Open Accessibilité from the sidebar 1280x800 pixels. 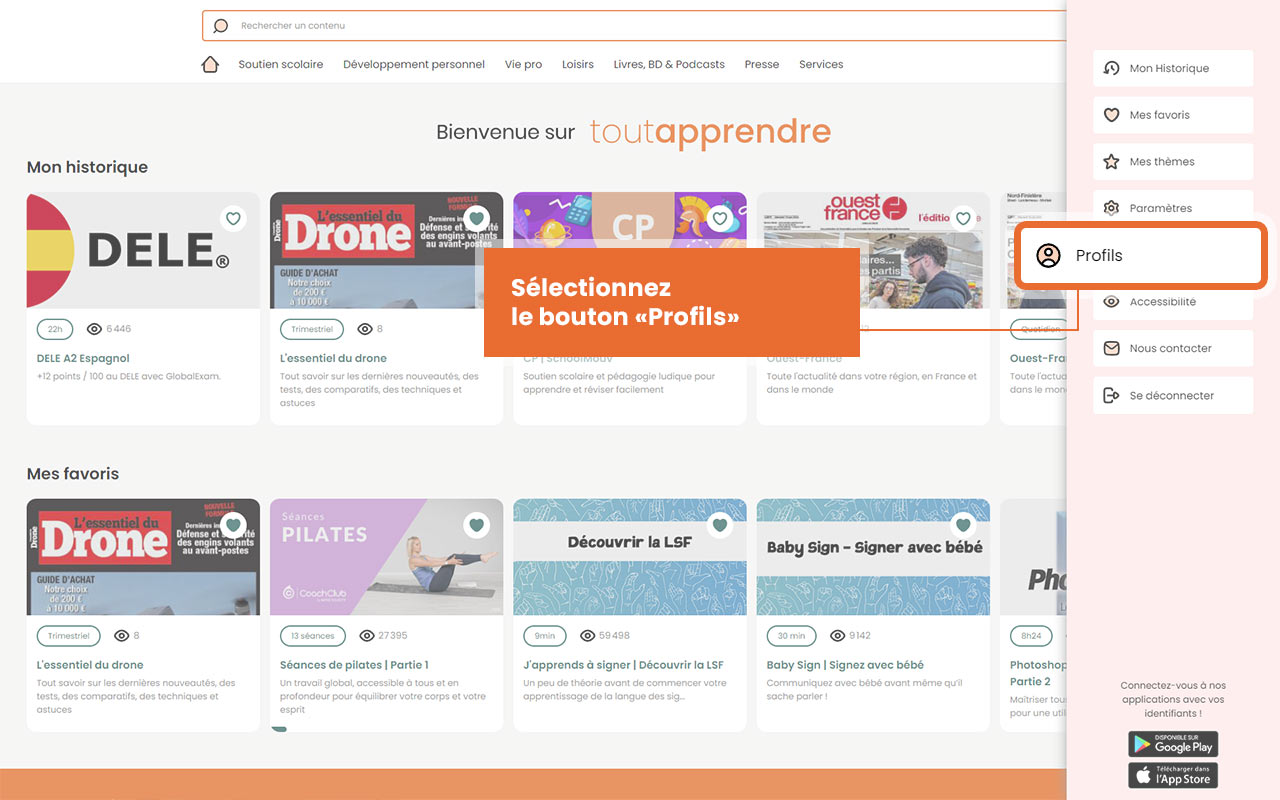coord(1111,301)
